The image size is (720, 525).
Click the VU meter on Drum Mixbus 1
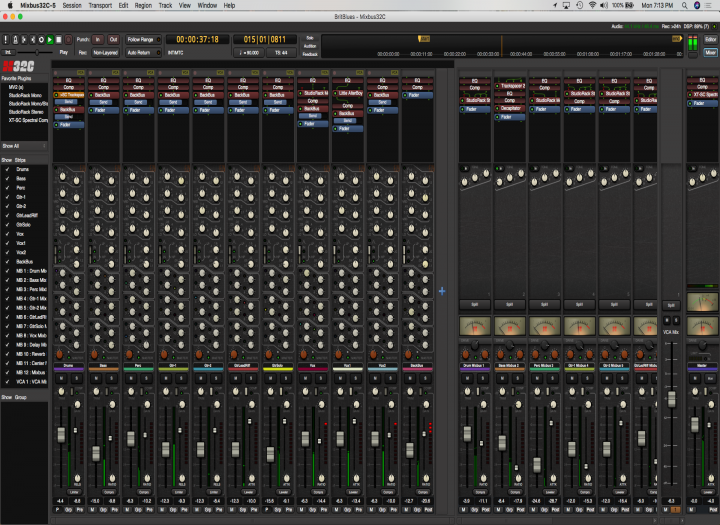[475, 326]
